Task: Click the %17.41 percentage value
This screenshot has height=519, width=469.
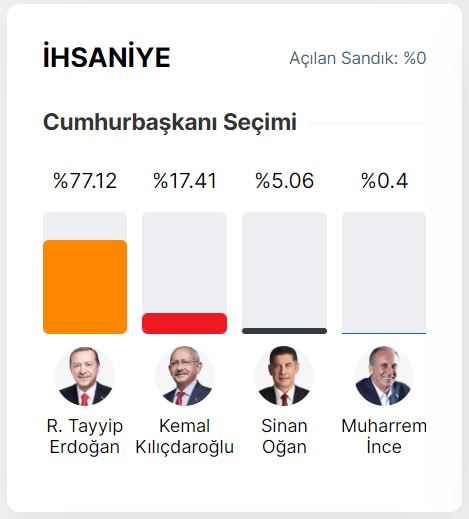Action: (185, 181)
